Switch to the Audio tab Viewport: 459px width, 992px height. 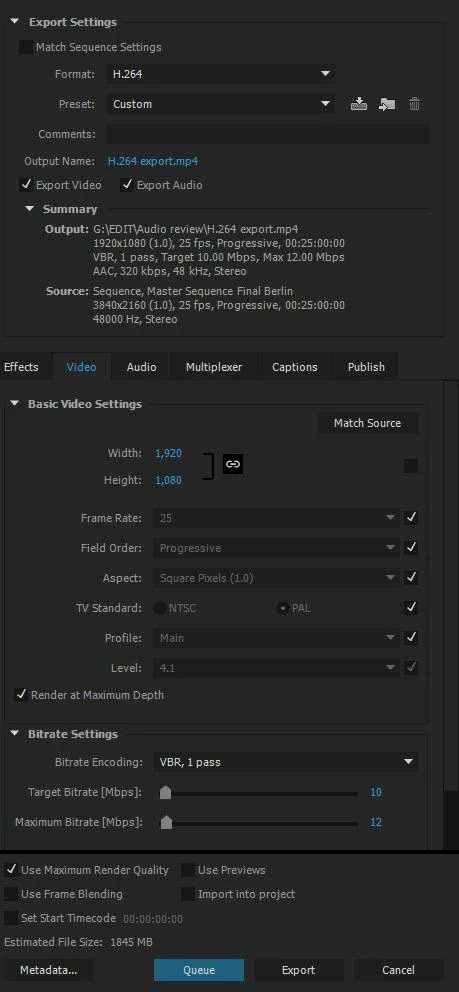click(142, 367)
